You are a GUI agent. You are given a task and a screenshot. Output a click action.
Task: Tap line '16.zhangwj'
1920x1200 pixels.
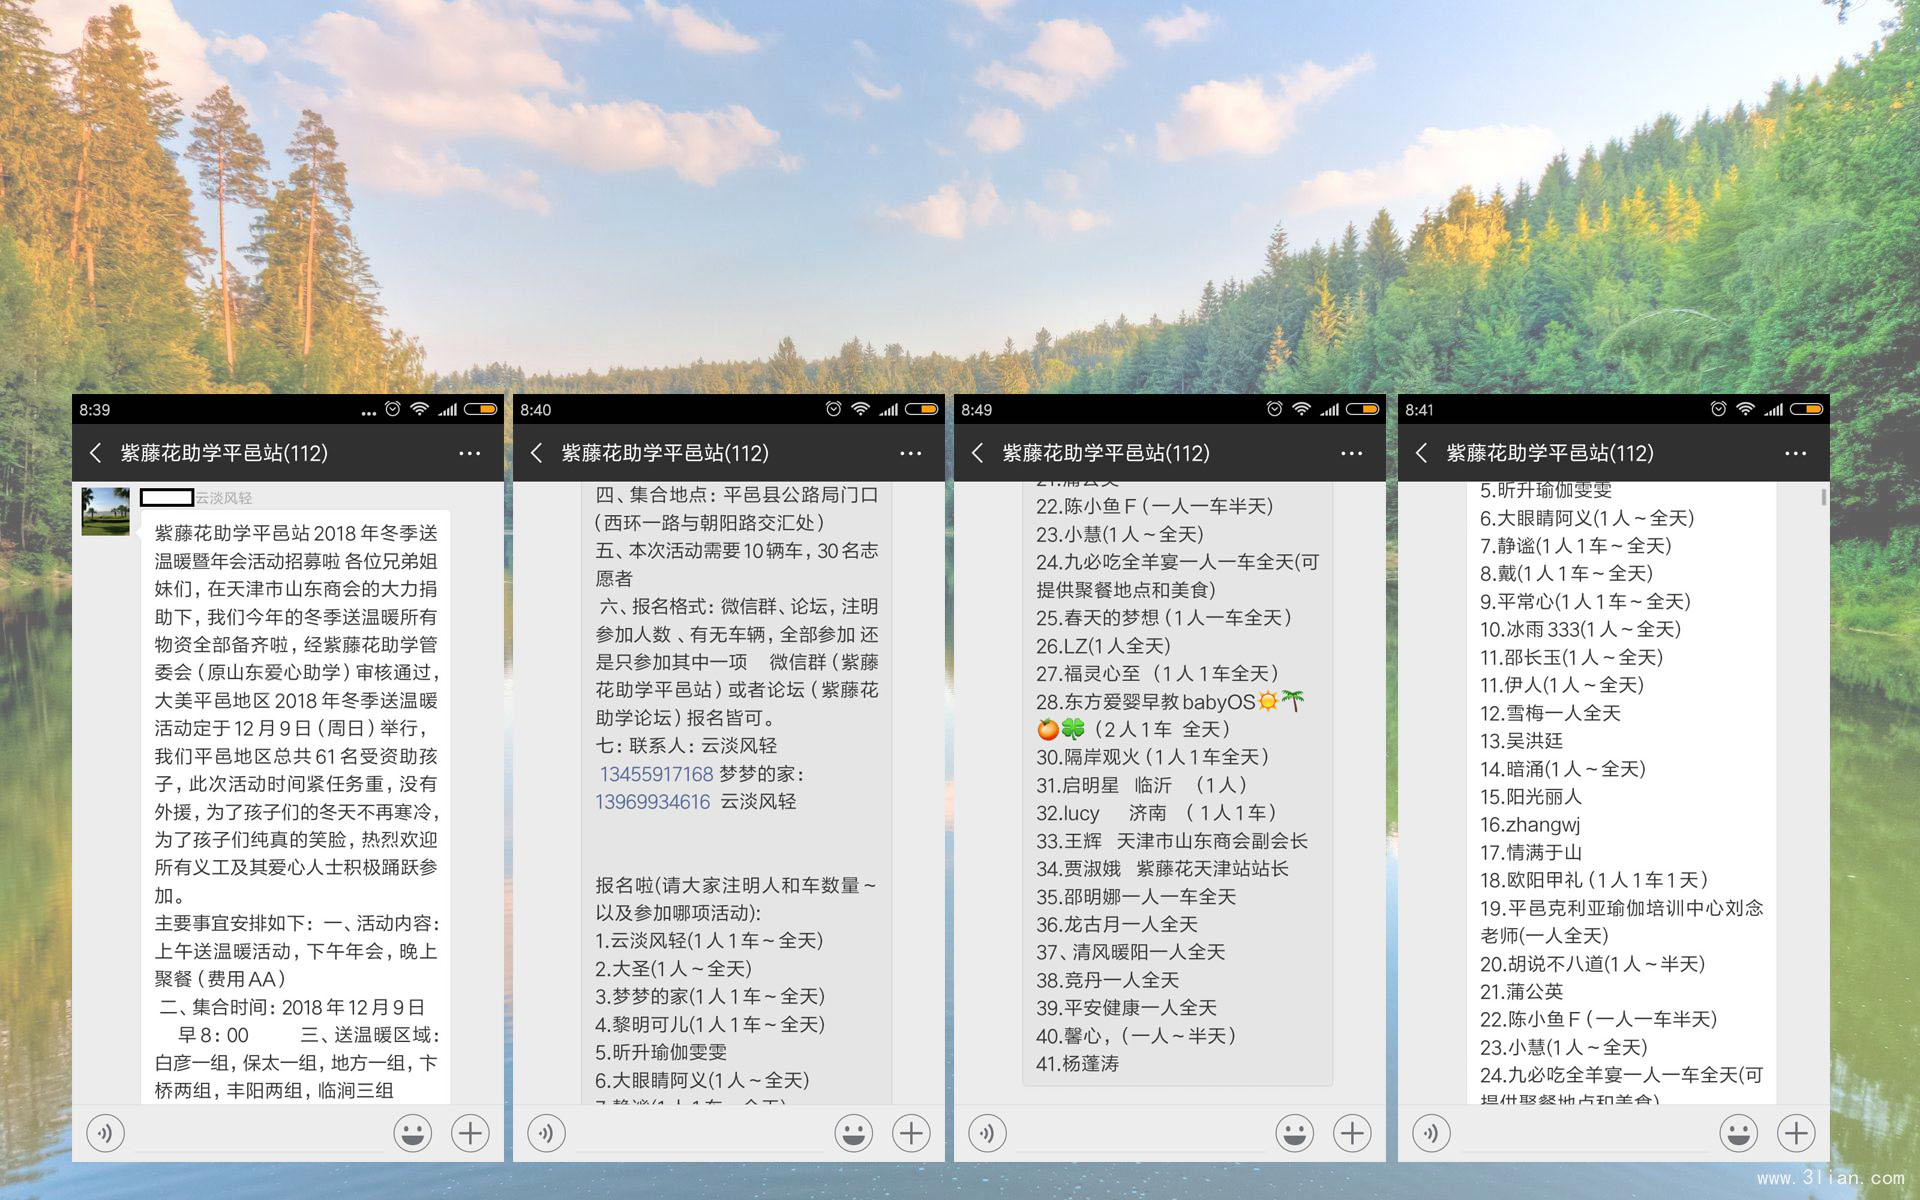click(x=1530, y=825)
